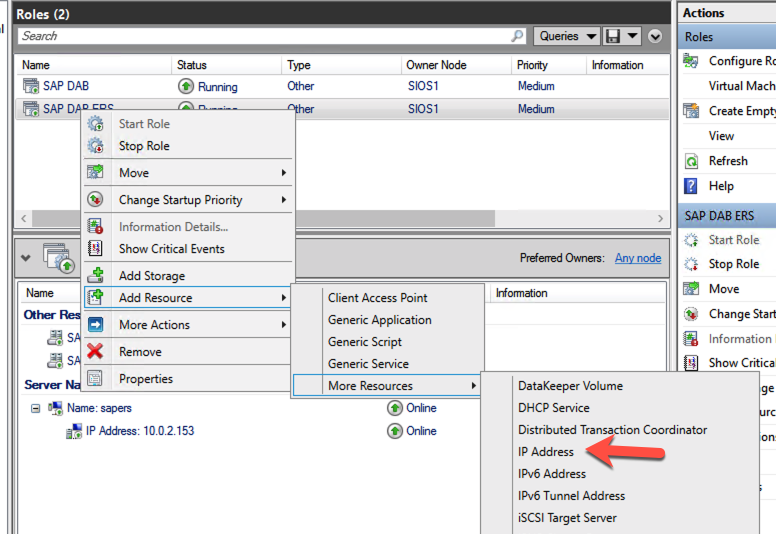Click the Any node preferred owners link
This screenshot has width=776, height=534.
638,258
